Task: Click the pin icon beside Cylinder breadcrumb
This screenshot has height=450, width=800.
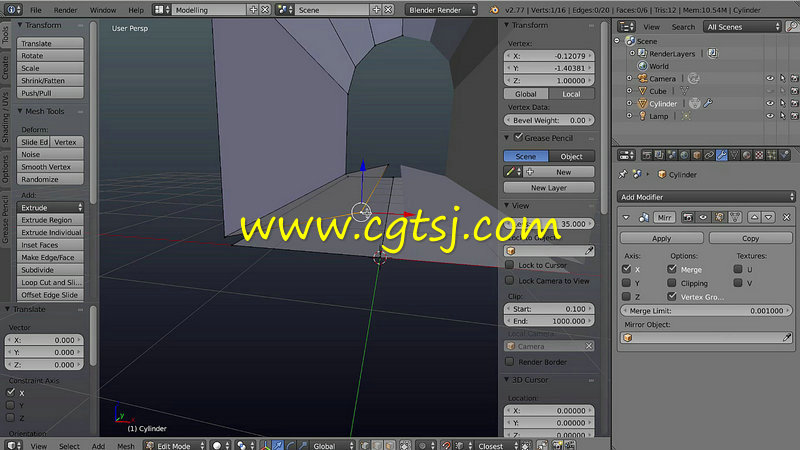Action: [622, 174]
